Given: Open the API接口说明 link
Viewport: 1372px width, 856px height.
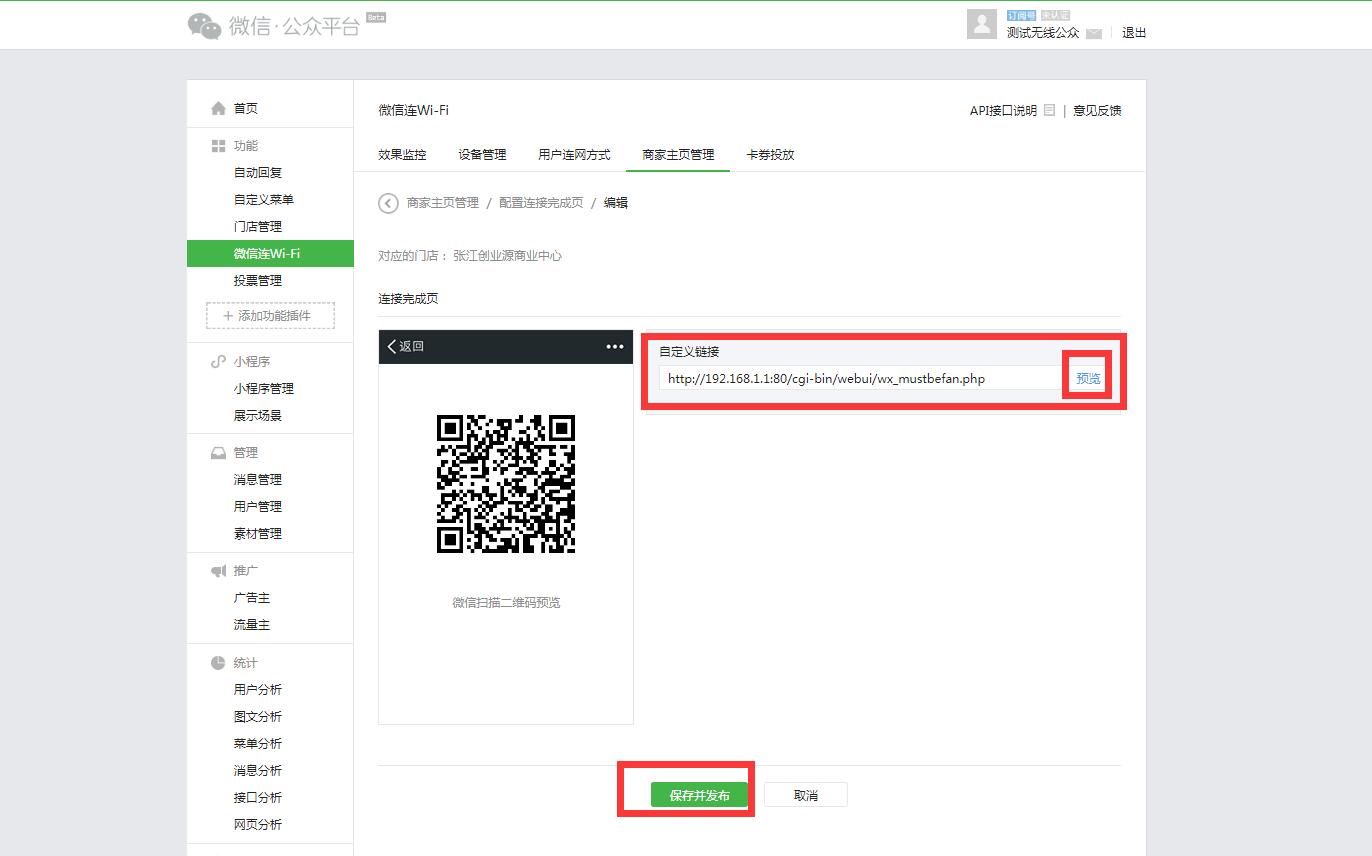Looking at the screenshot, I should [x=1003, y=111].
